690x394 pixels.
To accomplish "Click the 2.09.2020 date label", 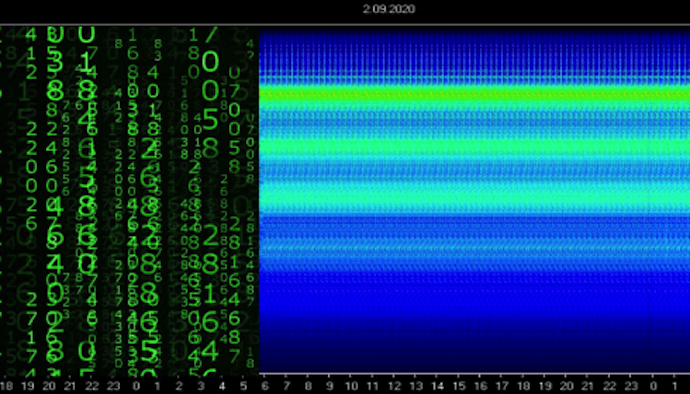I will coord(389,9).
